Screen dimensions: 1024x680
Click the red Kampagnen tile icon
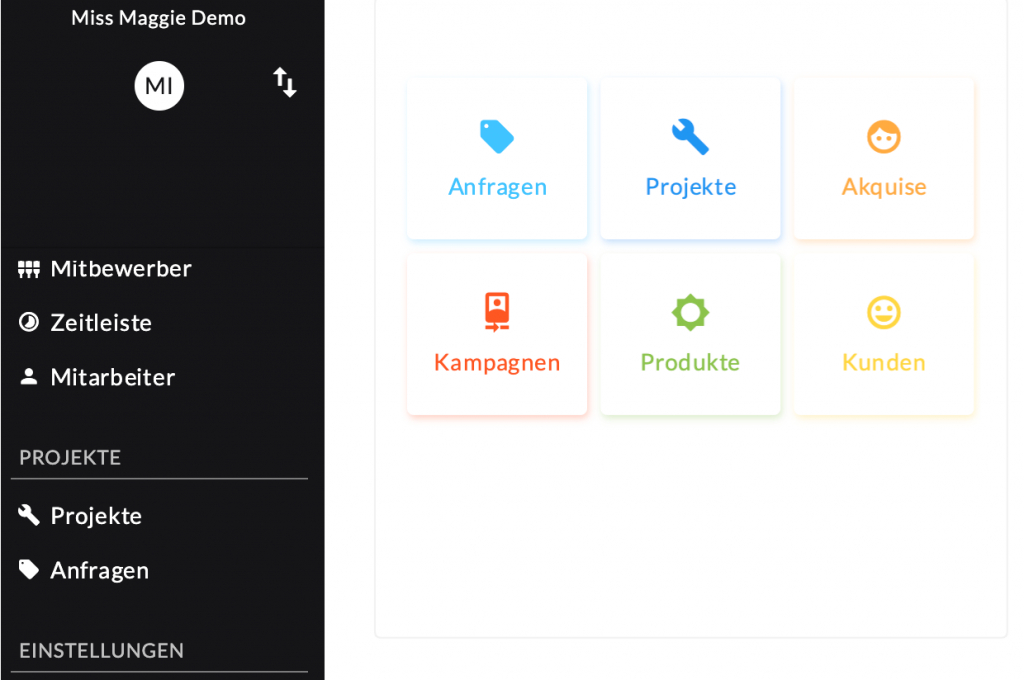497,312
